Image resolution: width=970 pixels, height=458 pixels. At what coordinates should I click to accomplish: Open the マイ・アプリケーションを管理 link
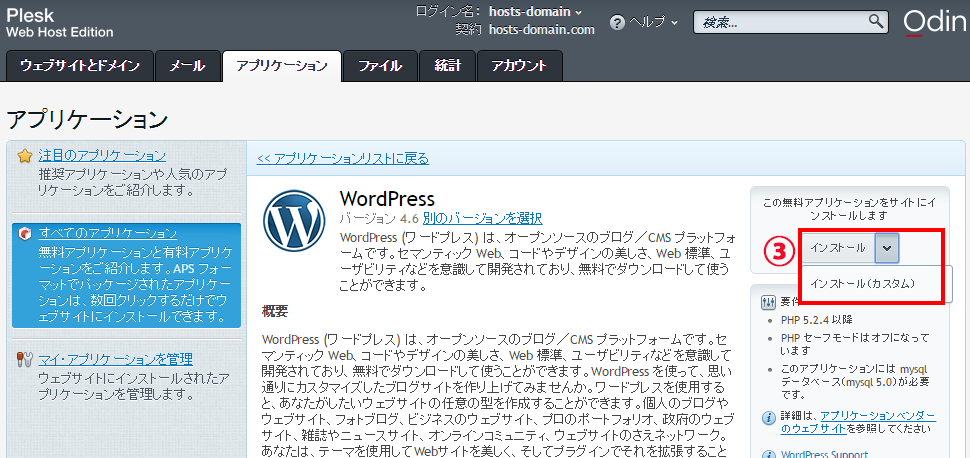116,359
